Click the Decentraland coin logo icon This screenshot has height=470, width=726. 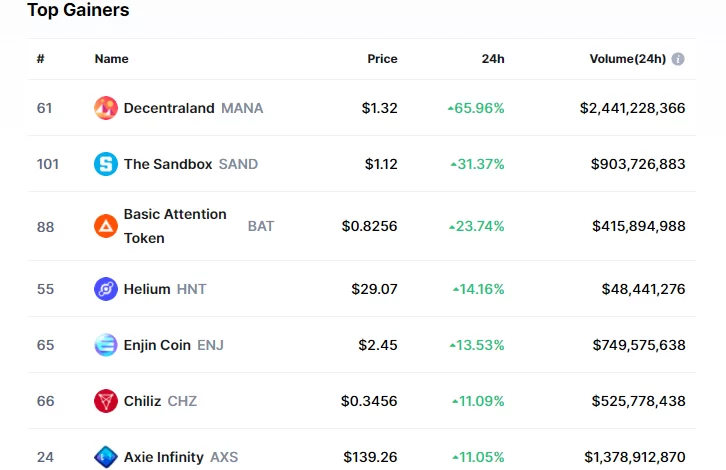(x=106, y=108)
